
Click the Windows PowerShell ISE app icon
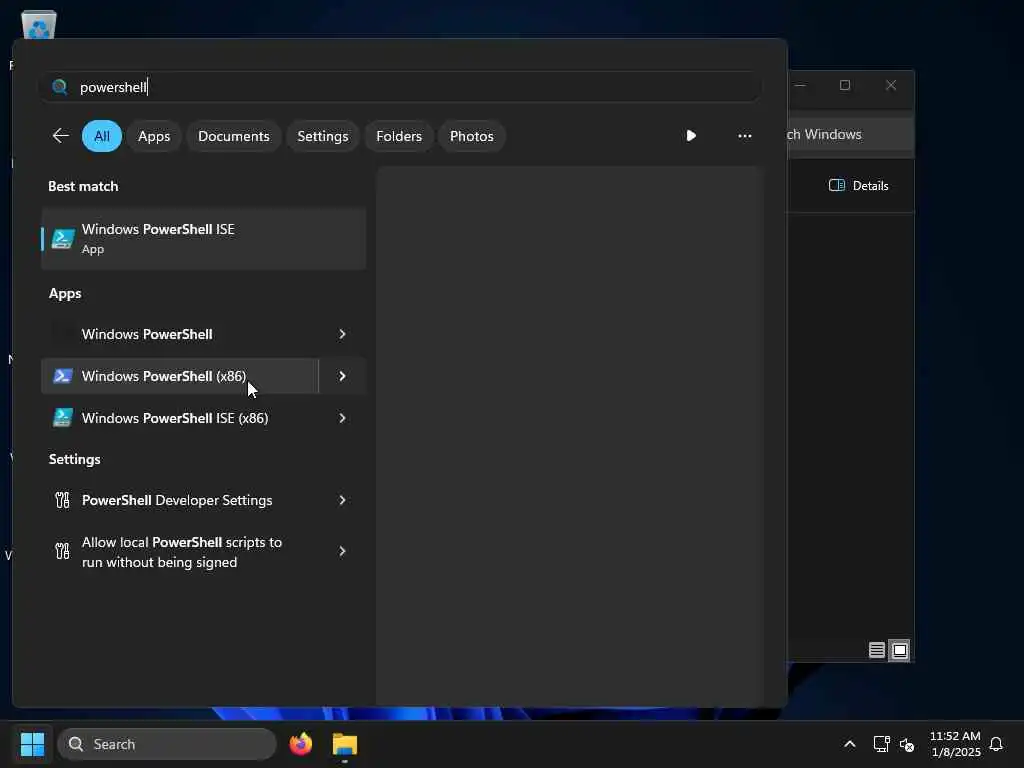pos(63,238)
